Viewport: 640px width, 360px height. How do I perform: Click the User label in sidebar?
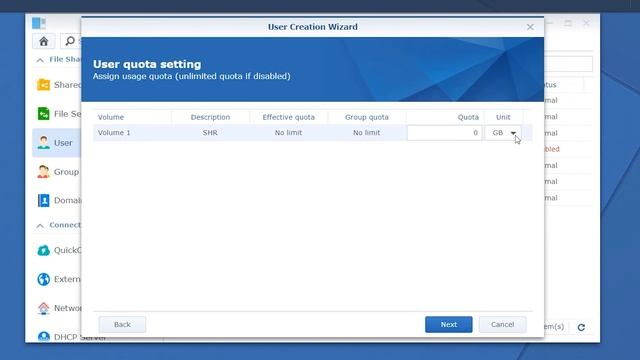63,143
